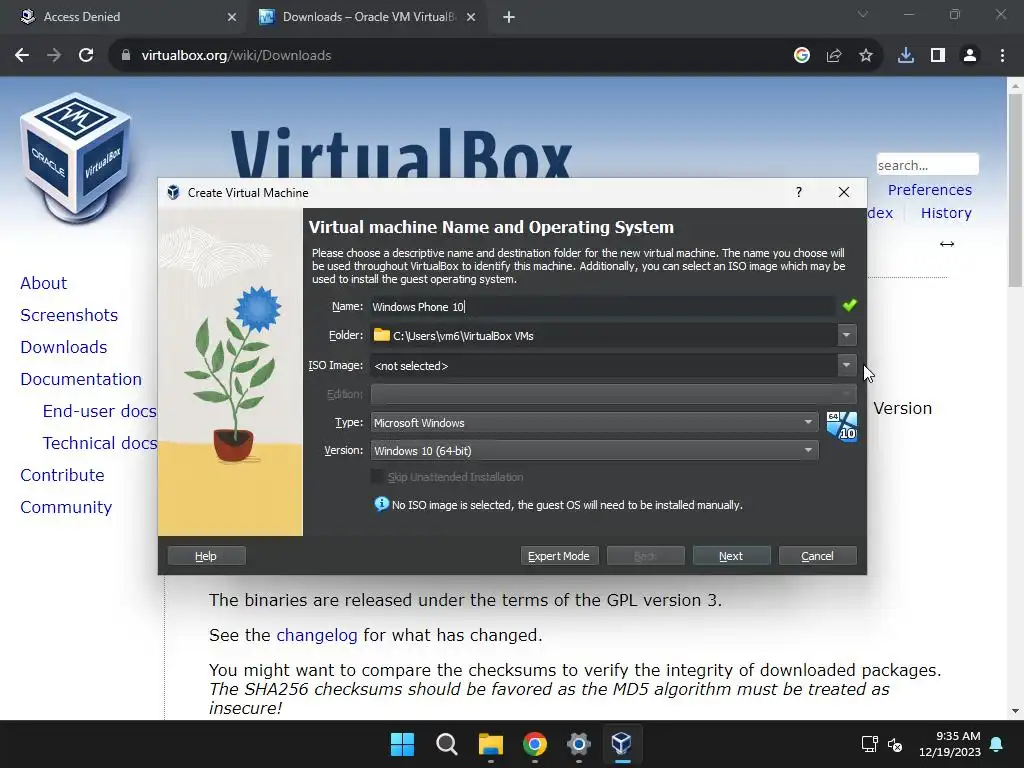This screenshot has height=768, width=1024.
Task: Open the About link in the site sidebar
Action: point(44,283)
